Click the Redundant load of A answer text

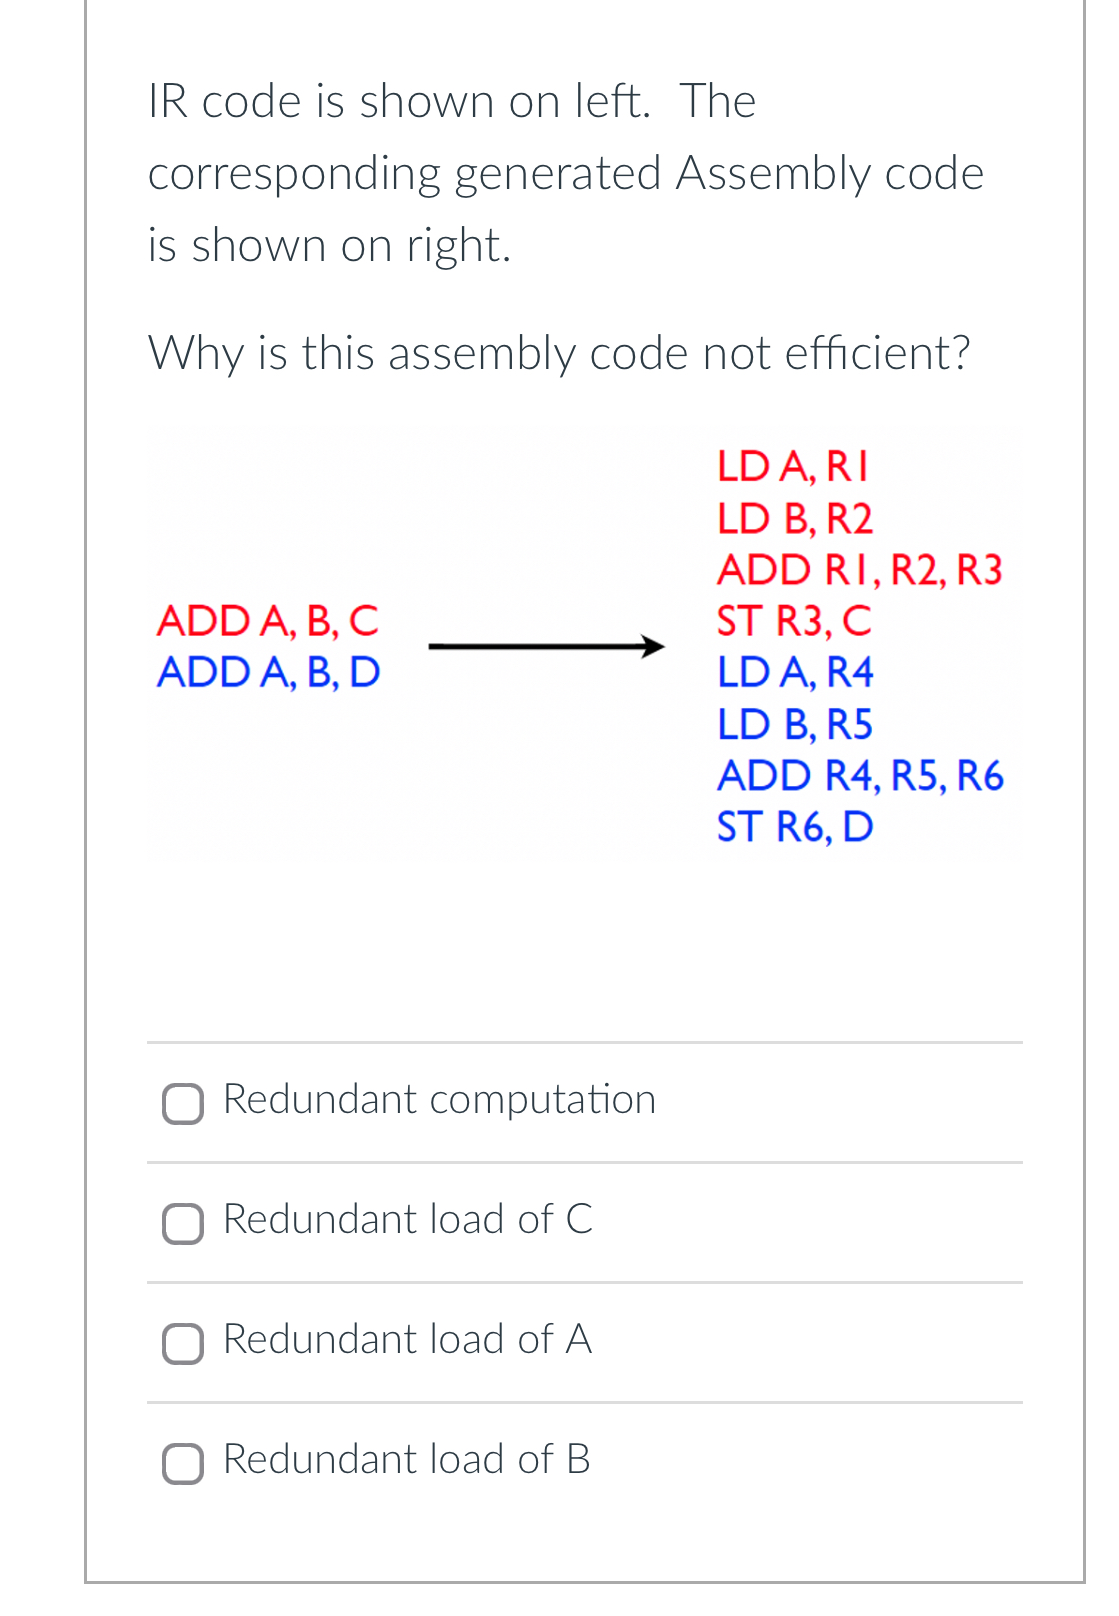point(406,1342)
